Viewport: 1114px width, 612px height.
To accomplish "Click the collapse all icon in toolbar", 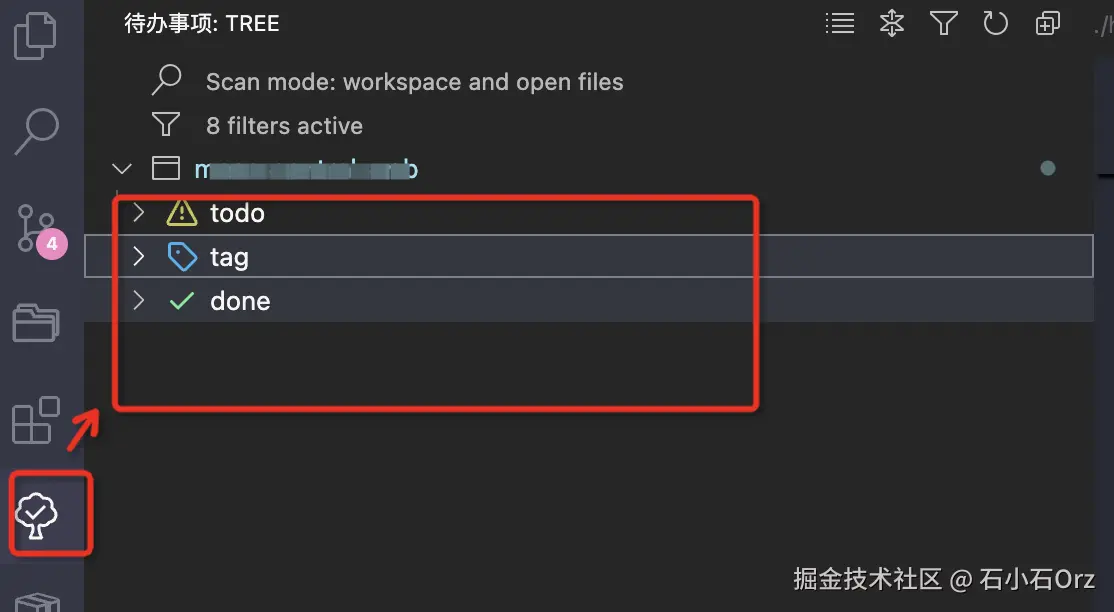I will click(1047, 24).
